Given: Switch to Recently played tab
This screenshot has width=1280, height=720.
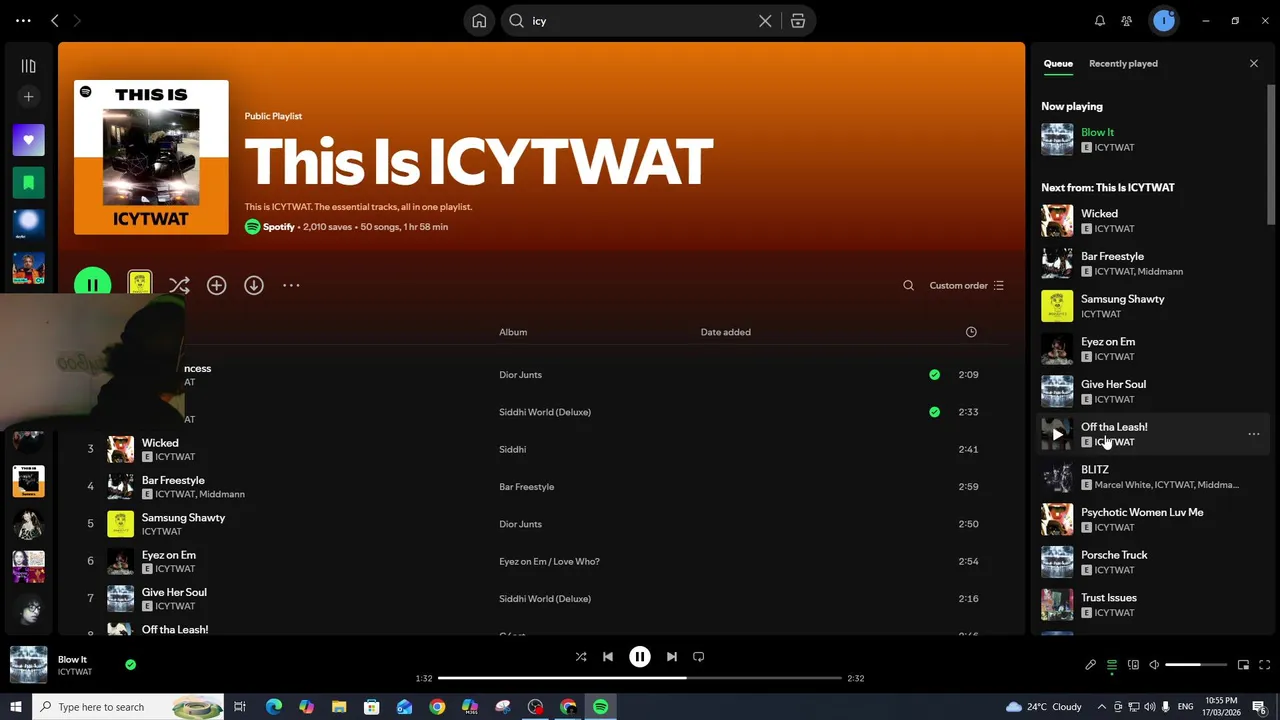Looking at the screenshot, I should (1123, 64).
